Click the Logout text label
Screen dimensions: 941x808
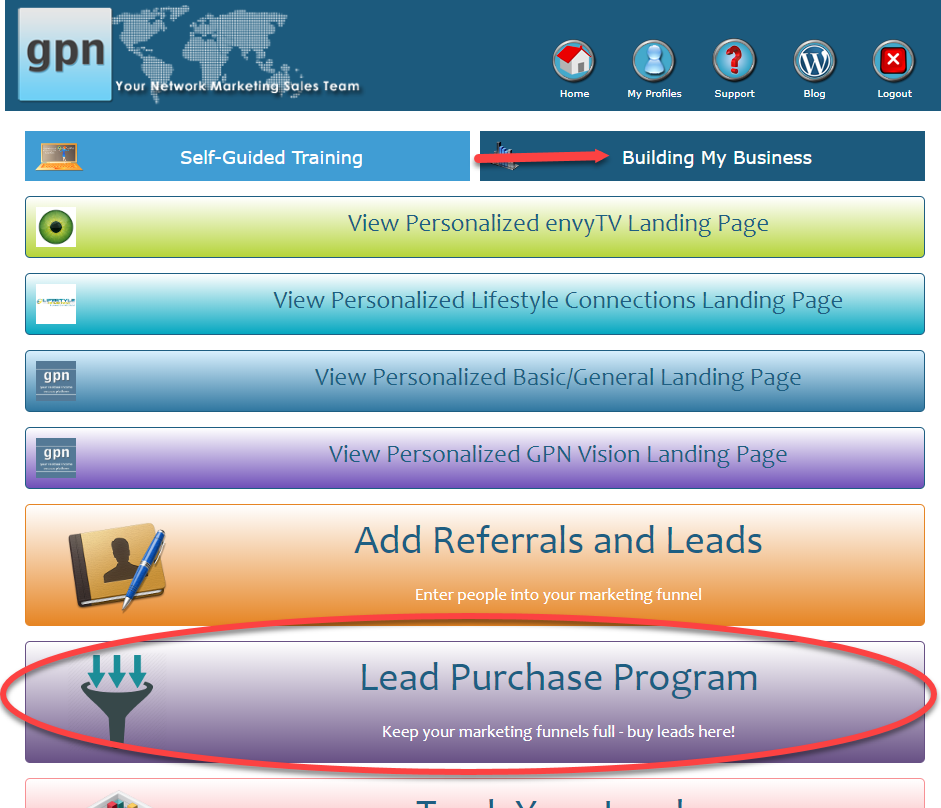coord(894,94)
